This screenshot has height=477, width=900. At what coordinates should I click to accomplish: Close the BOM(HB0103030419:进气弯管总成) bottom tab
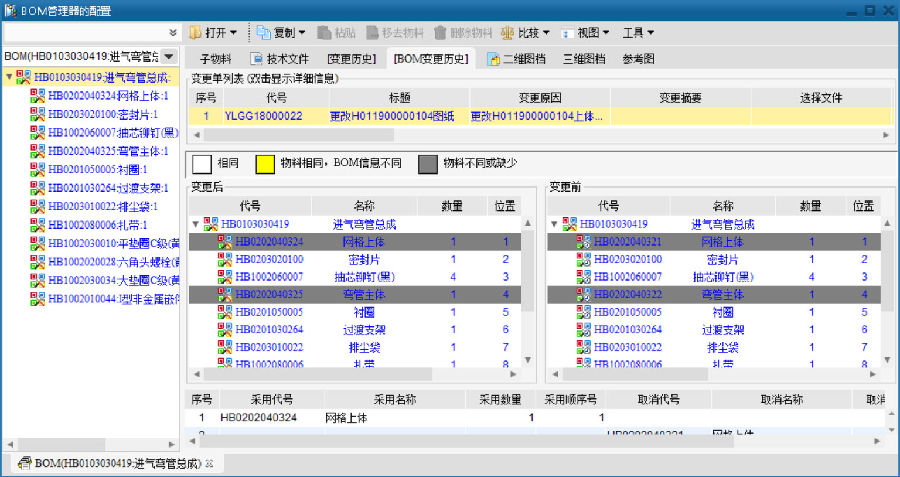[x=210, y=463]
